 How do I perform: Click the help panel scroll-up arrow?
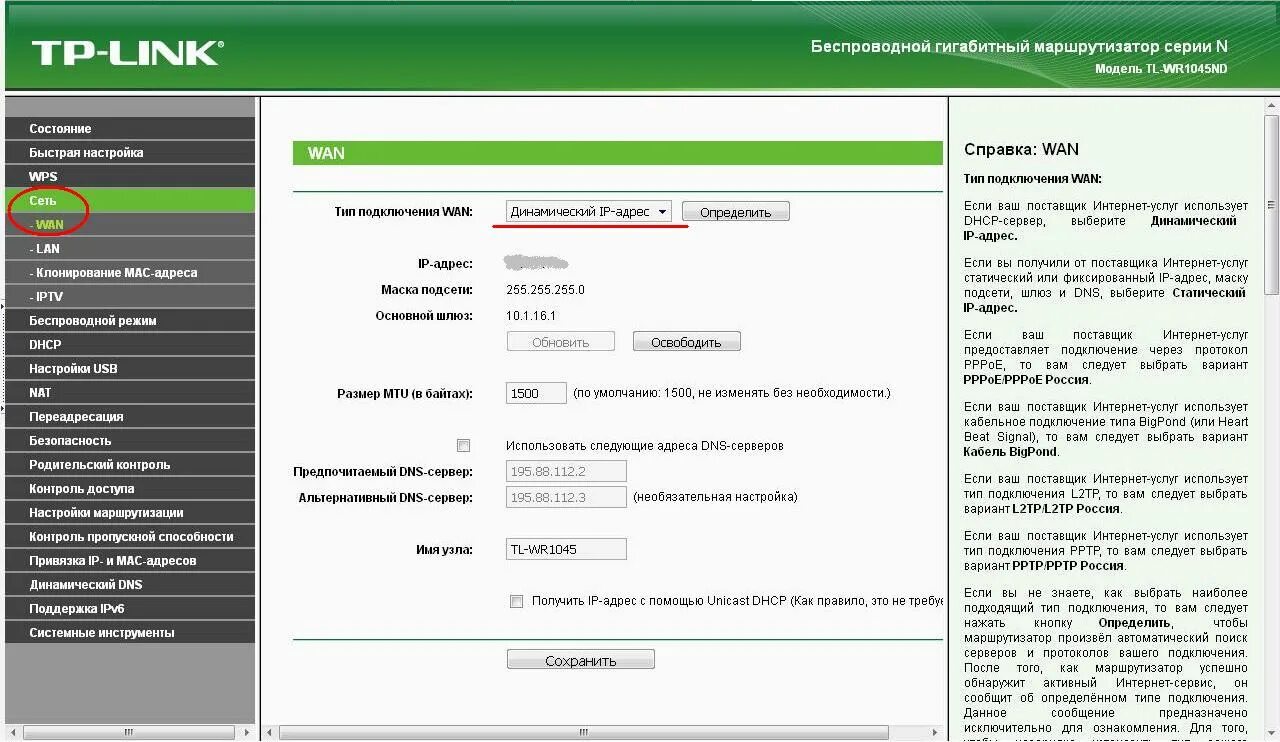tap(1272, 104)
